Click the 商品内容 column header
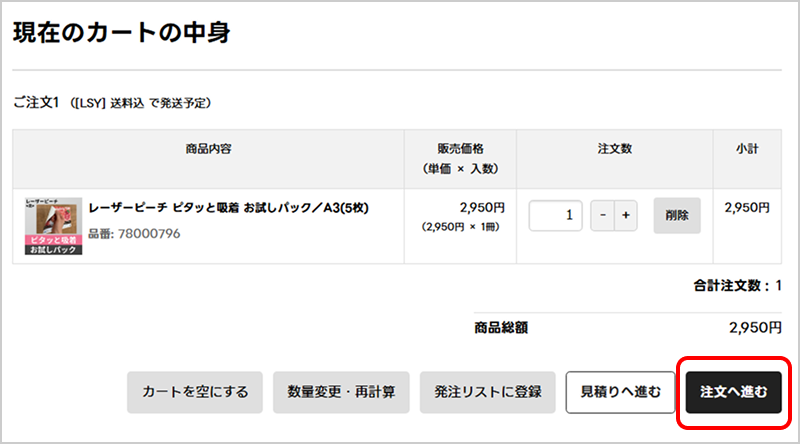Viewport: 800px width, 444px height. 208,148
